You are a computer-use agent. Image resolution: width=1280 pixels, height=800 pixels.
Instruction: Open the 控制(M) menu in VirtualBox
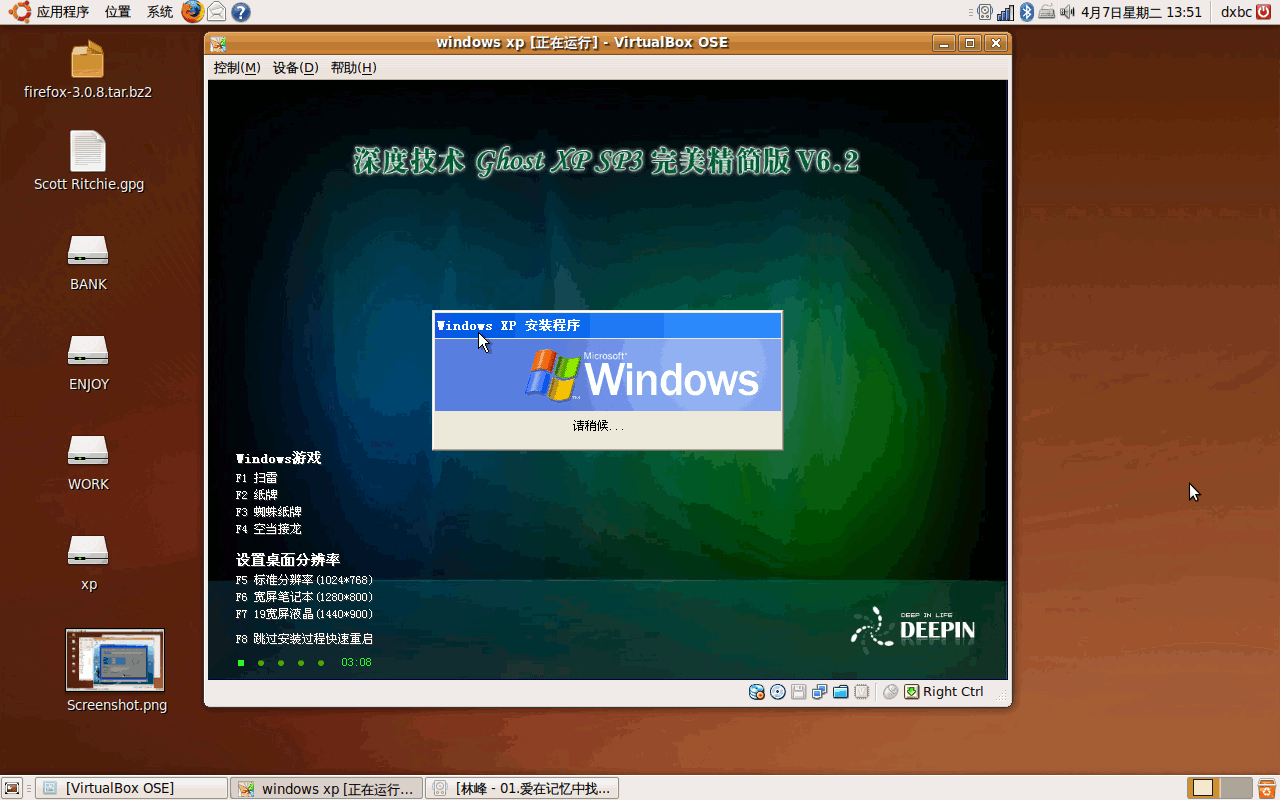[x=237, y=68]
